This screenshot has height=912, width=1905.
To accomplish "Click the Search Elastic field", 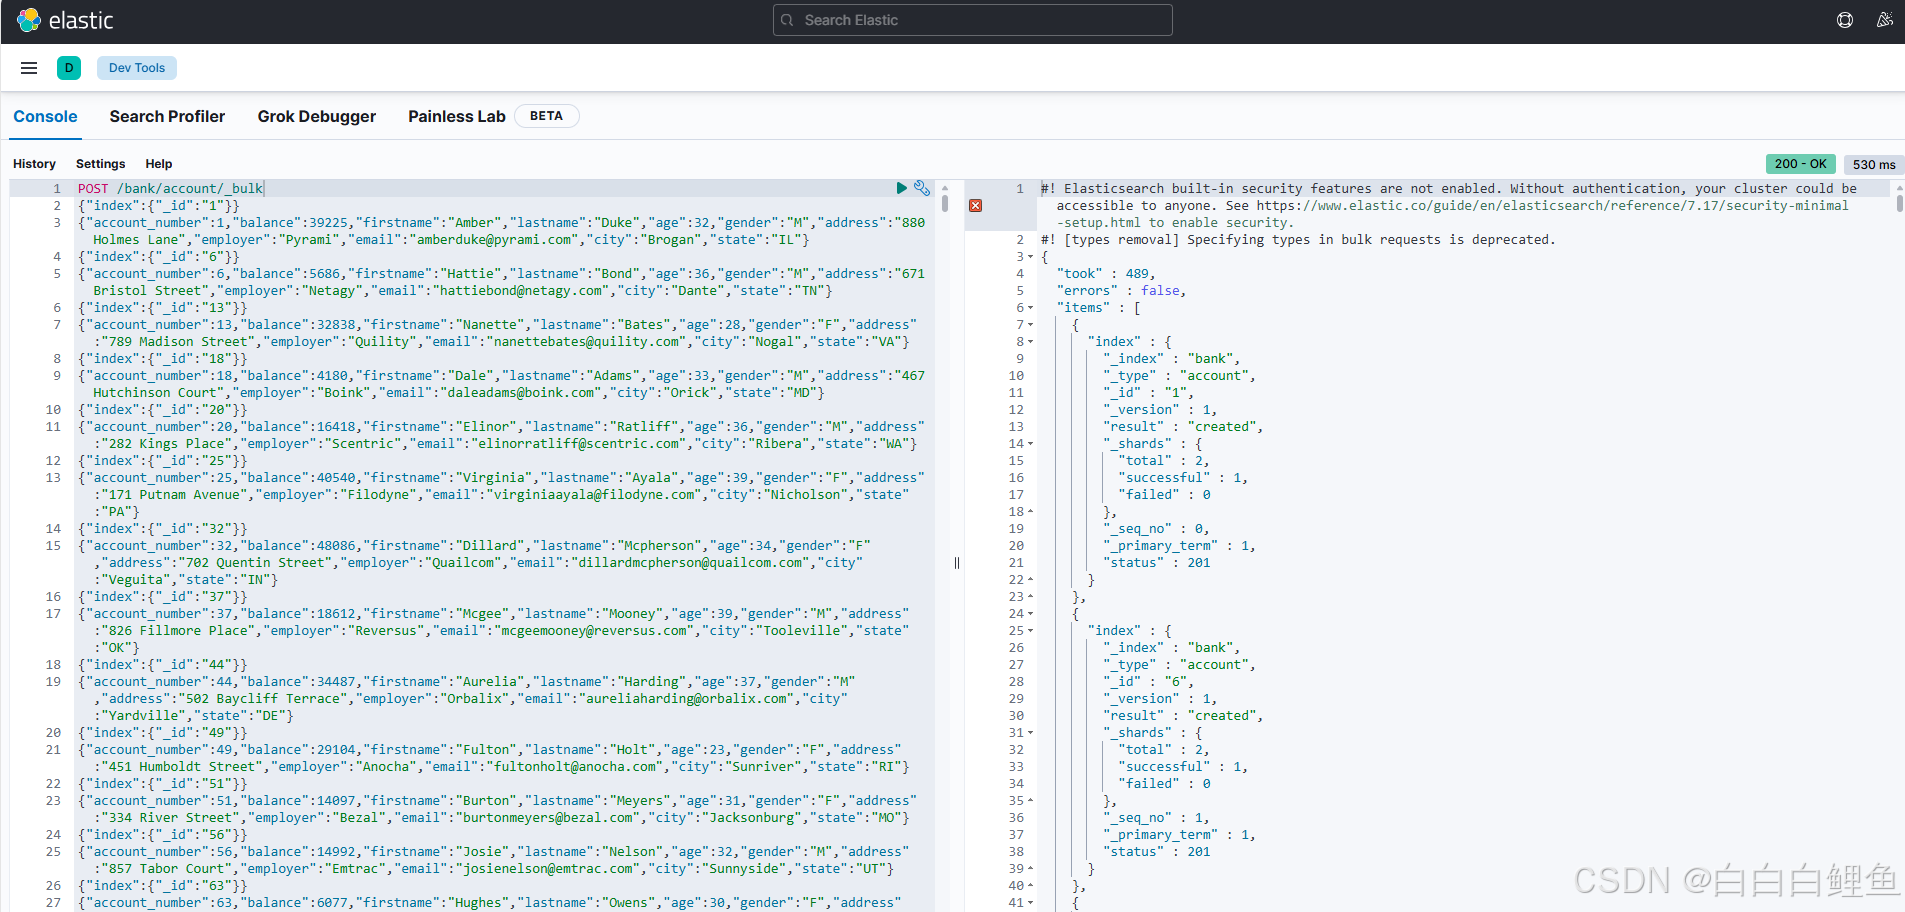I will tap(971, 19).
